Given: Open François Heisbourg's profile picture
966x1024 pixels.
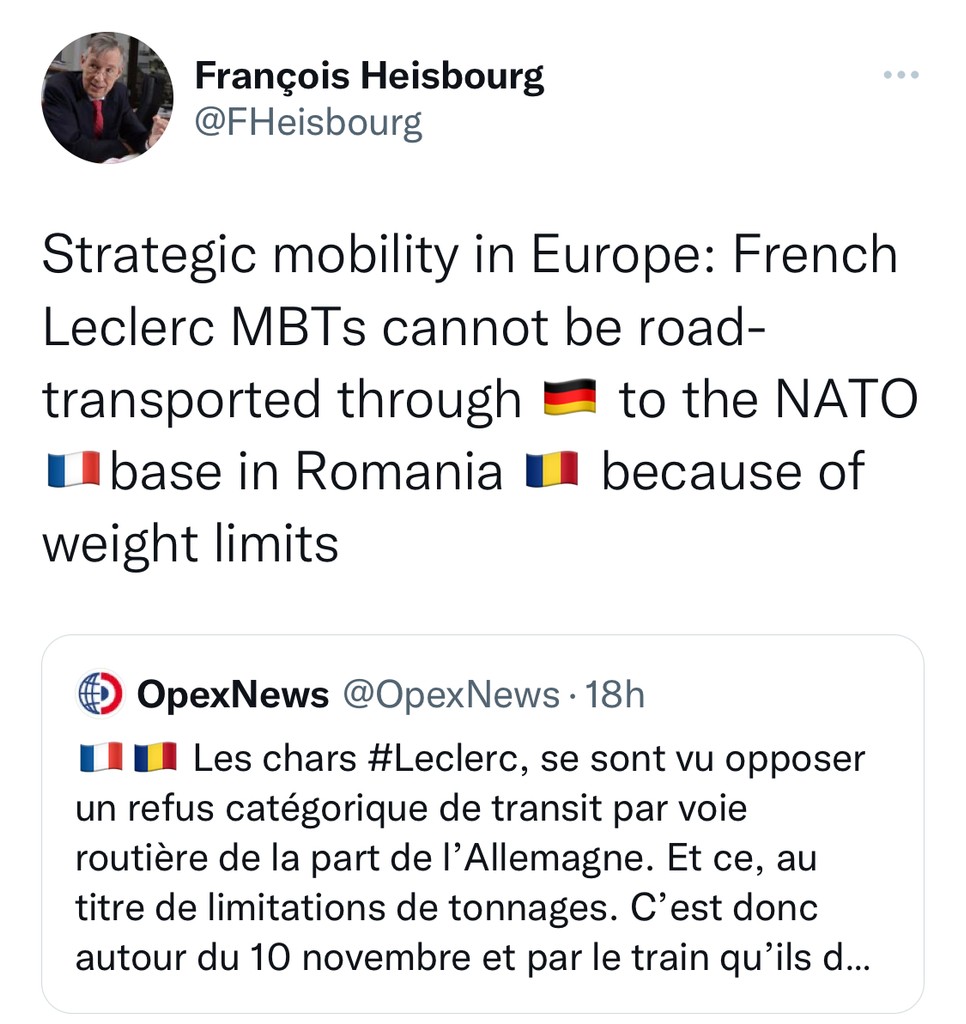Looking at the screenshot, I should (x=108, y=98).
